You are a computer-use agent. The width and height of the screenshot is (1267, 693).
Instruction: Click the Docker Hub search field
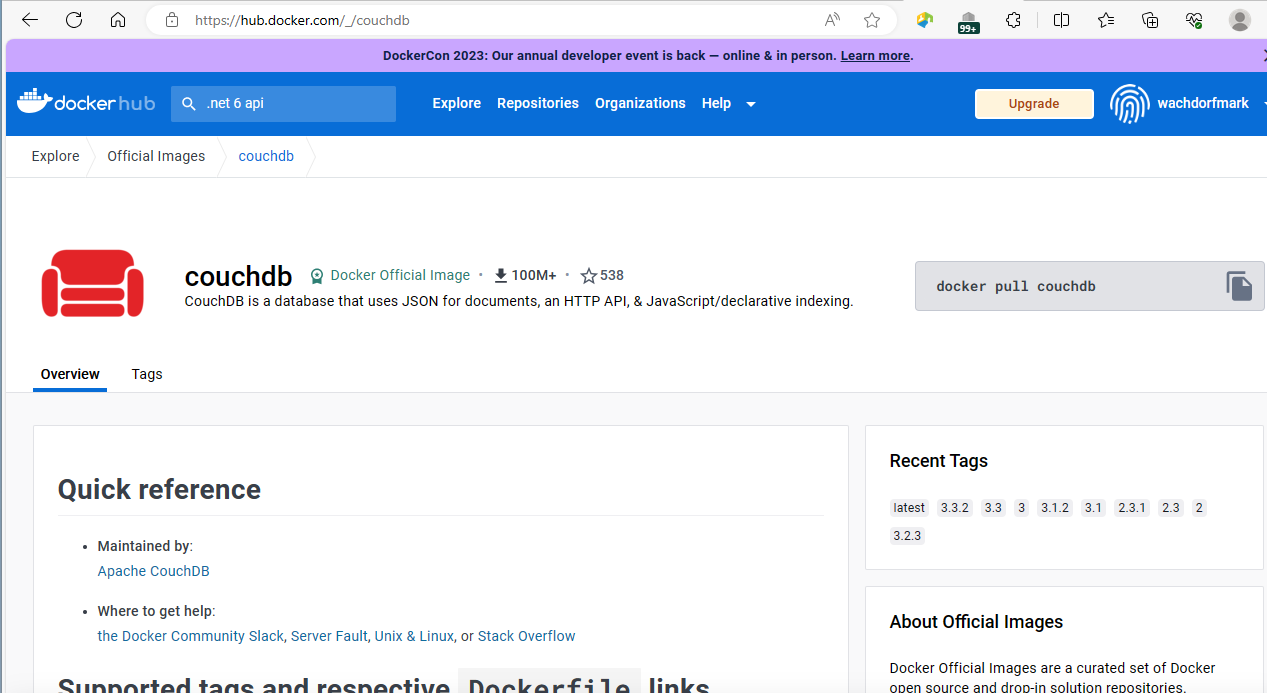283,103
